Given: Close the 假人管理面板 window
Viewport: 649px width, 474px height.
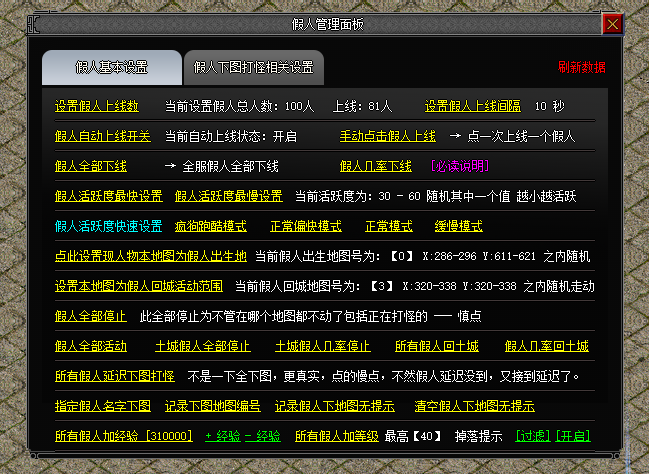Looking at the screenshot, I should 613,24.
